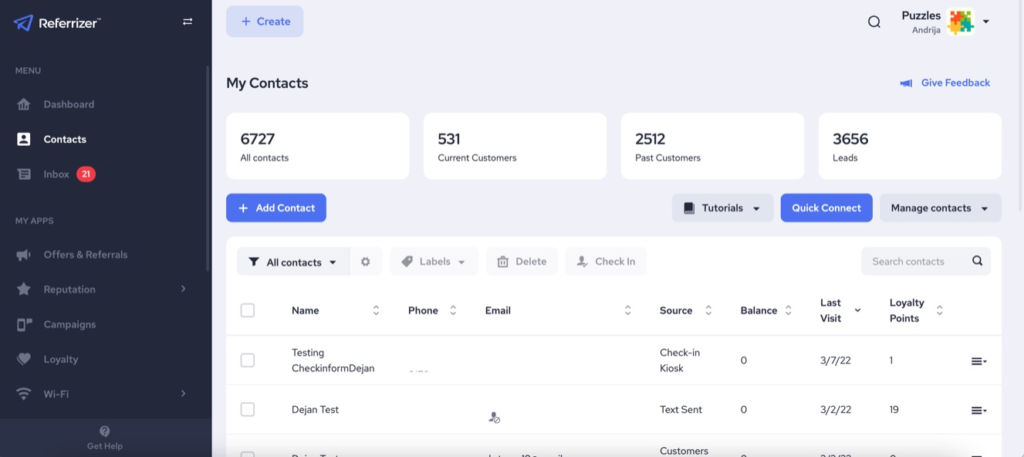This screenshot has height=457, width=1024.
Task: Expand the All contacts filter dropdown
Action: pyautogui.click(x=294, y=262)
